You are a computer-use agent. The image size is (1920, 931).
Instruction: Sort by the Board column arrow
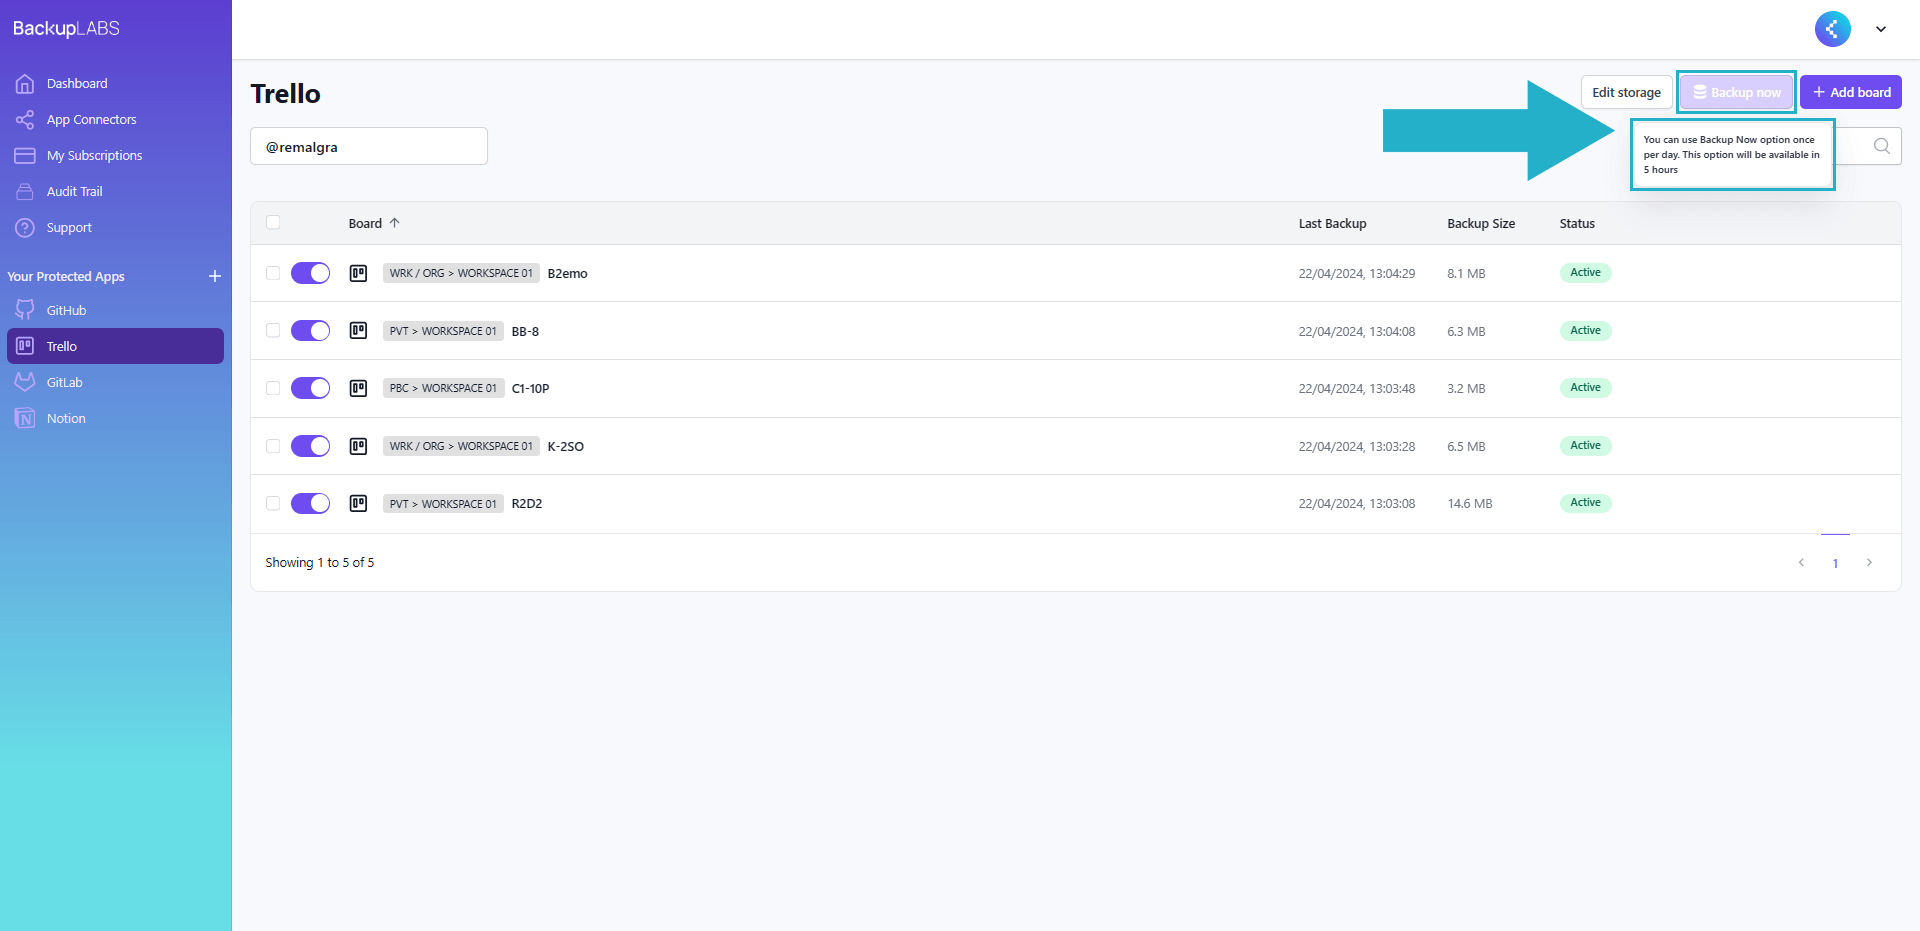(395, 223)
